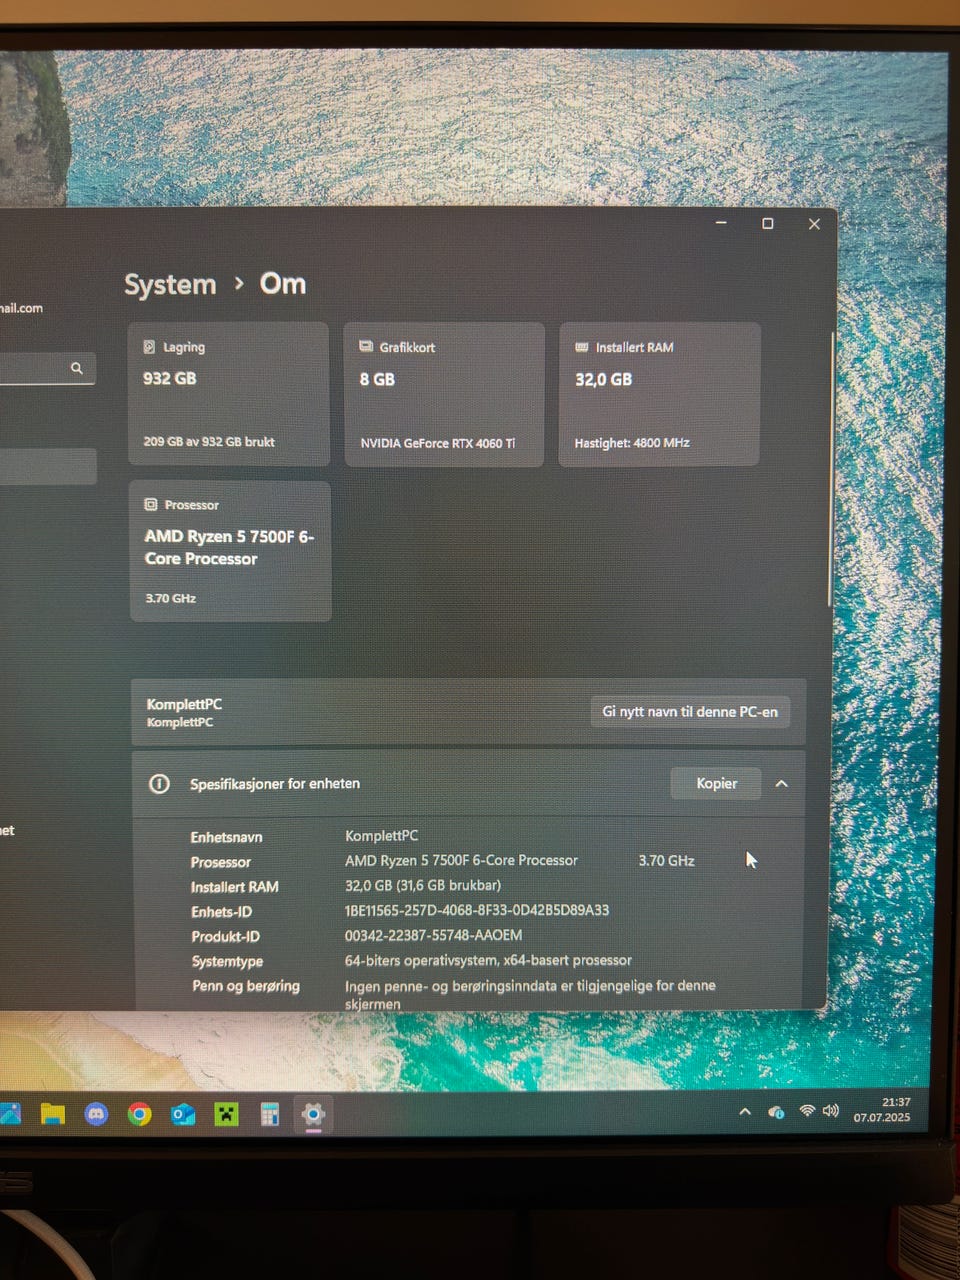Open Outlook from the taskbar
960x1280 pixels.
pyautogui.click(x=183, y=1114)
